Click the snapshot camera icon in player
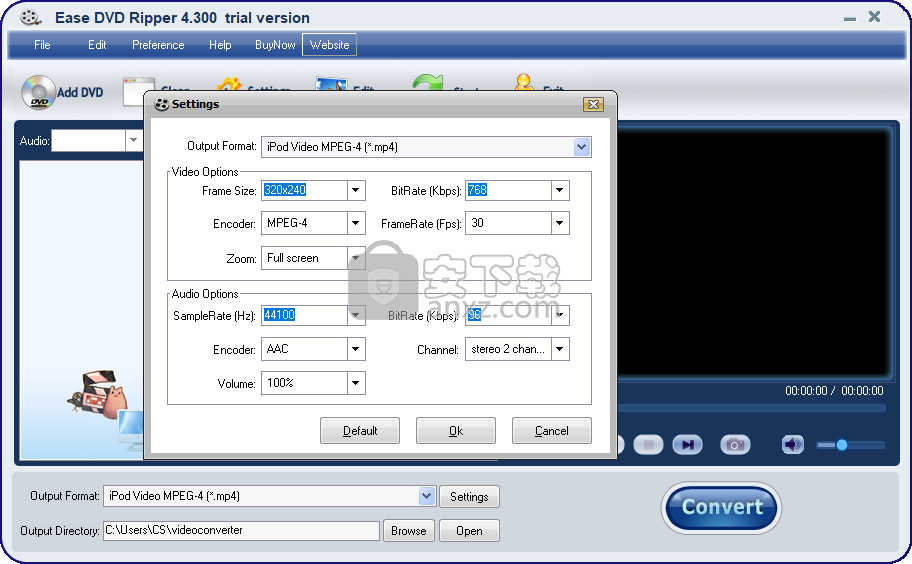 tap(735, 445)
